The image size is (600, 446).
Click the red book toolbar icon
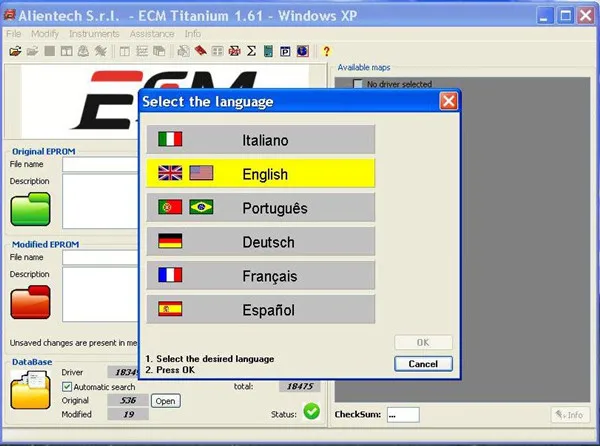click(x=200, y=51)
